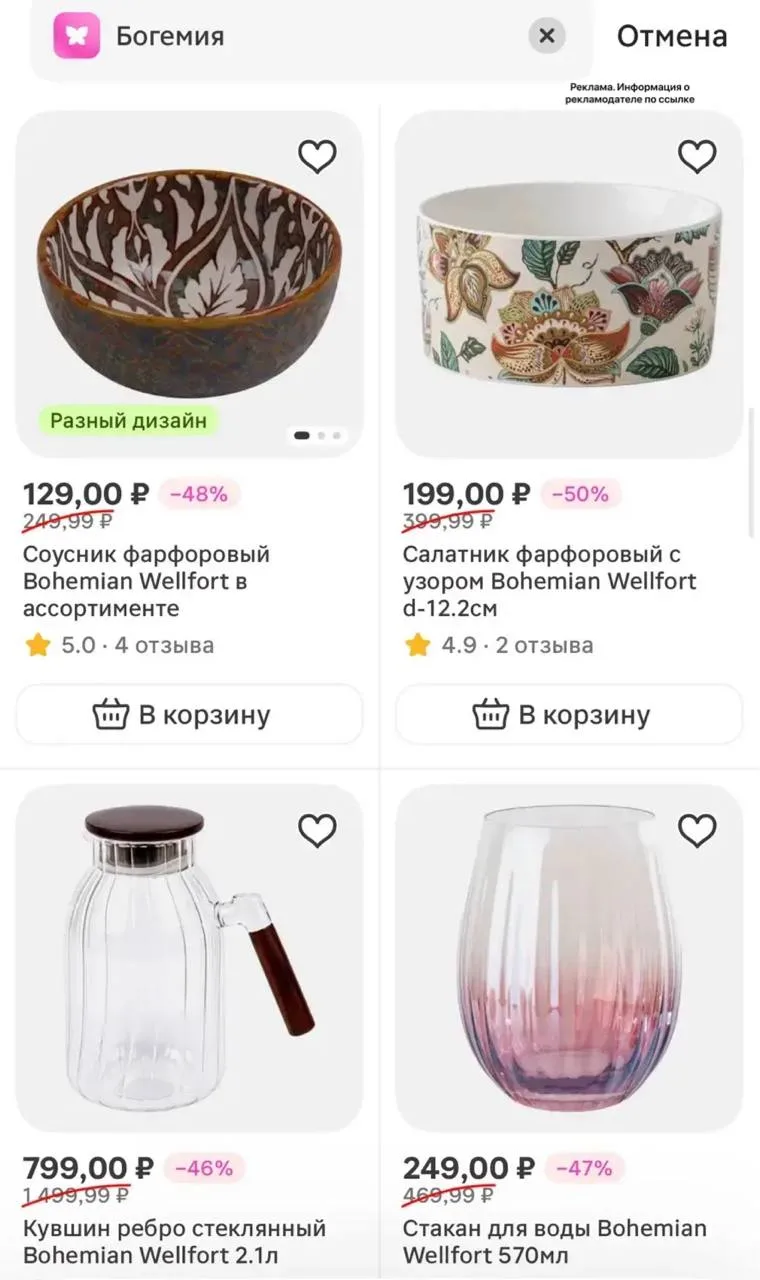Tap the image carousel dots on the sauce bowl
760x1280 pixels.
pos(317,435)
